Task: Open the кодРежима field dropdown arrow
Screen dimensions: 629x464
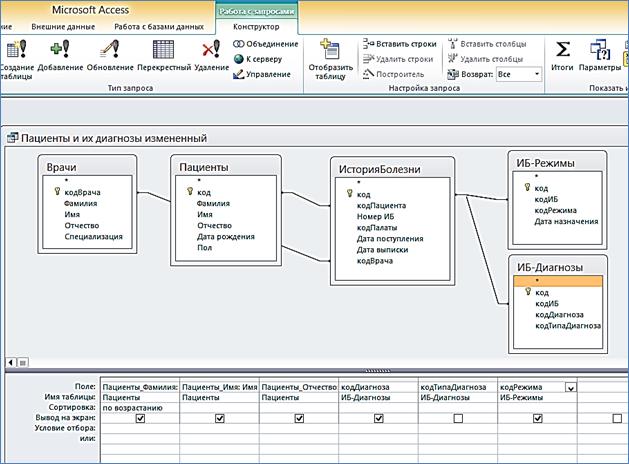Action: point(570,387)
